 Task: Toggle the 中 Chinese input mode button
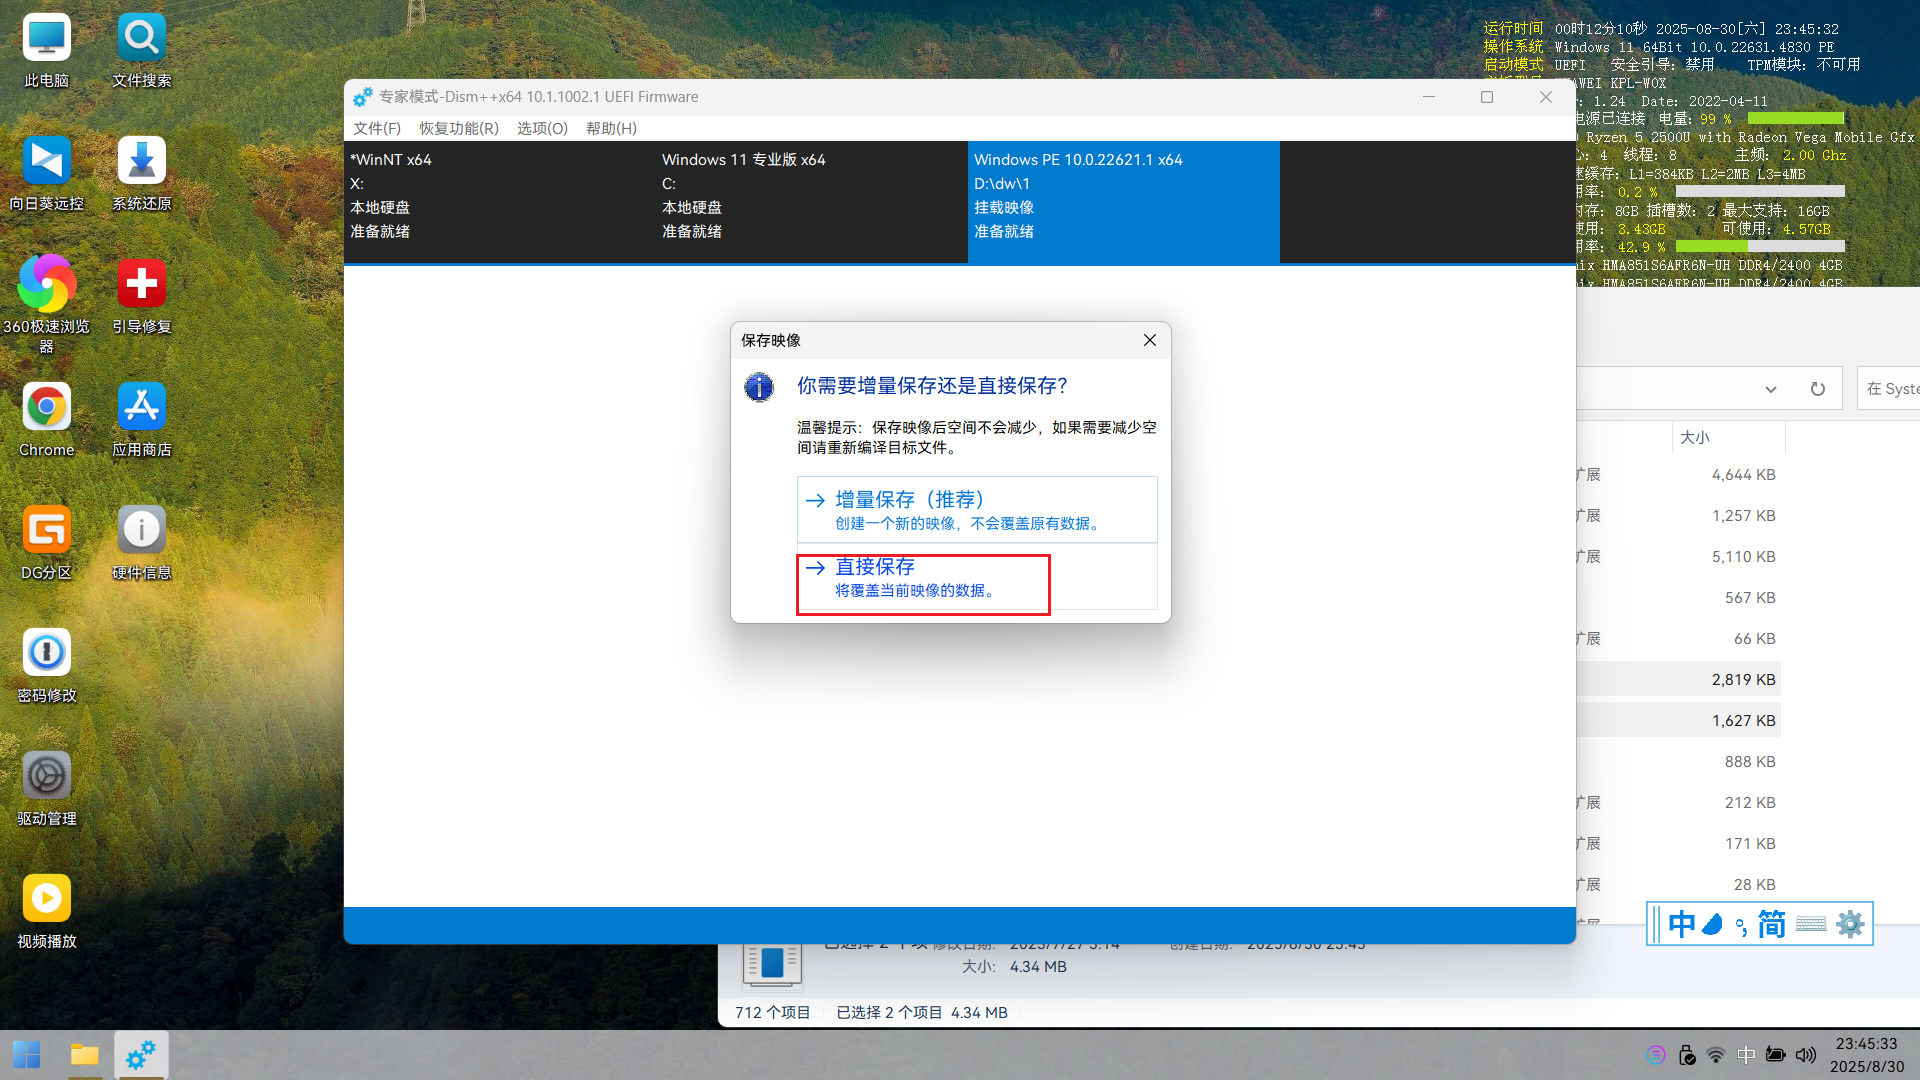coord(1681,924)
